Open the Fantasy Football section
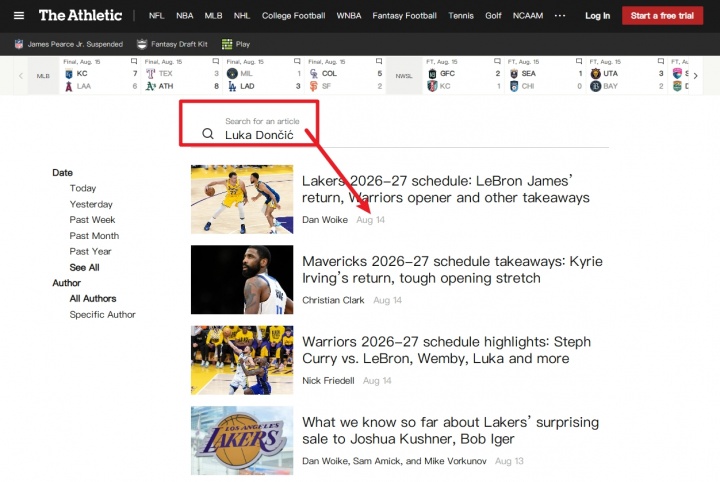720x482 pixels. [404, 16]
